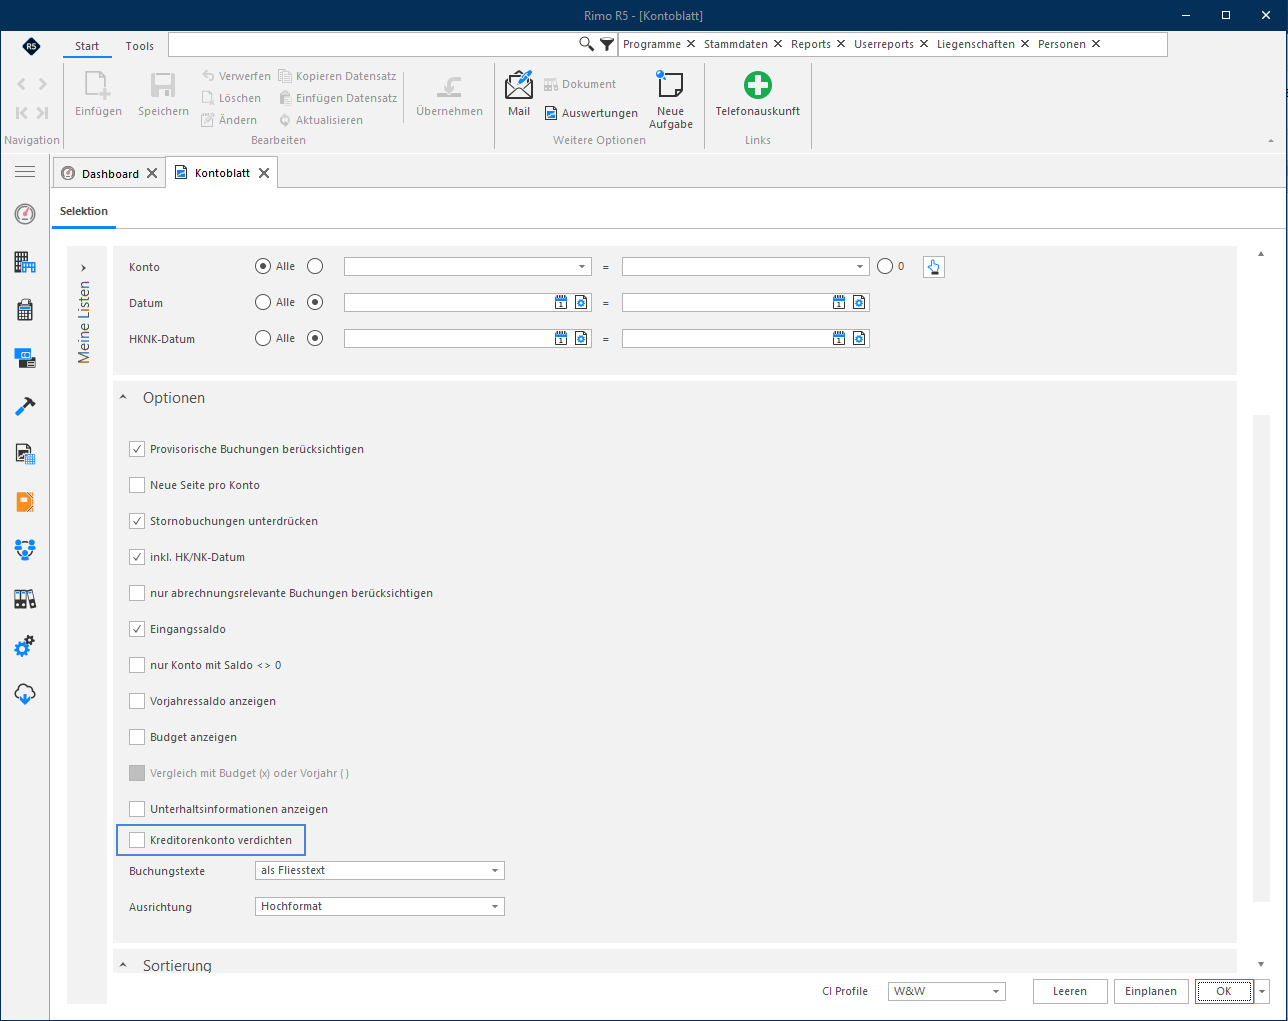Select the Selektion tab
The width and height of the screenshot is (1288, 1021).
[x=84, y=211]
